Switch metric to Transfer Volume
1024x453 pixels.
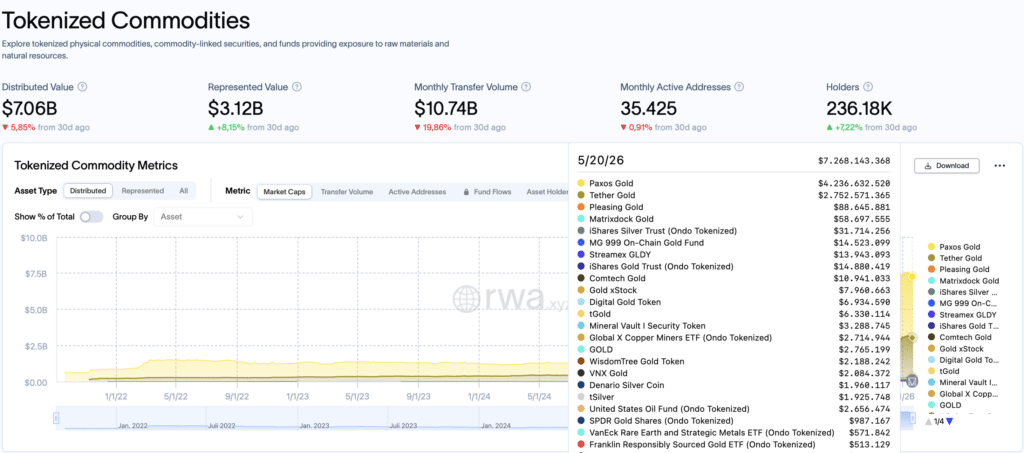click(347, 192)
